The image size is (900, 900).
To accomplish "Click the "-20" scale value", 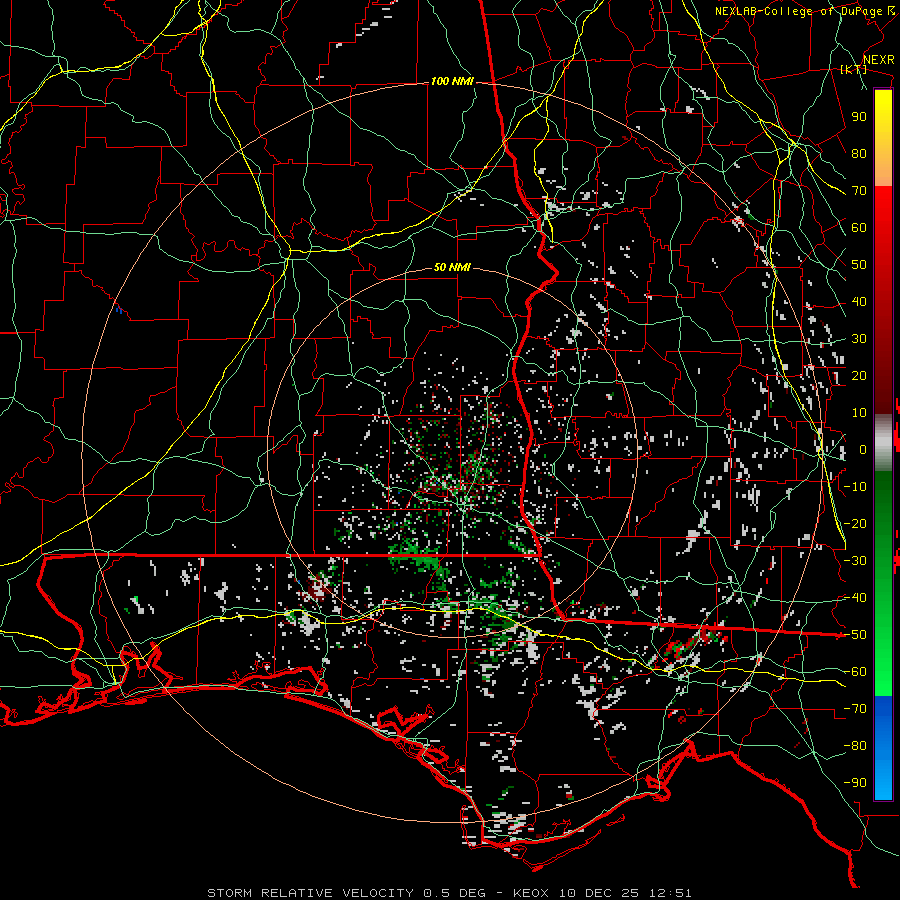I will 855,524.
